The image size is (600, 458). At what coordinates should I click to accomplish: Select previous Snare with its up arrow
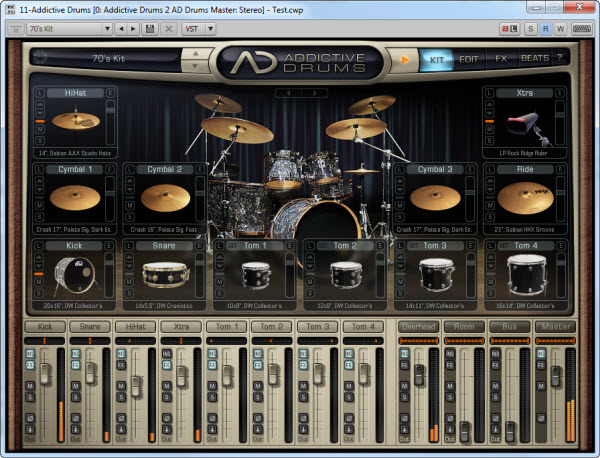coord(129,257)
